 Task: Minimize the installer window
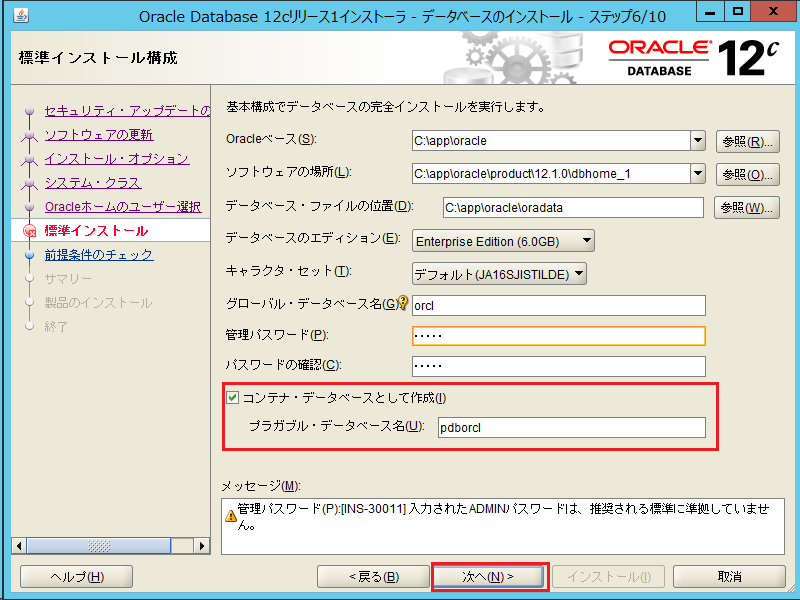710,13
